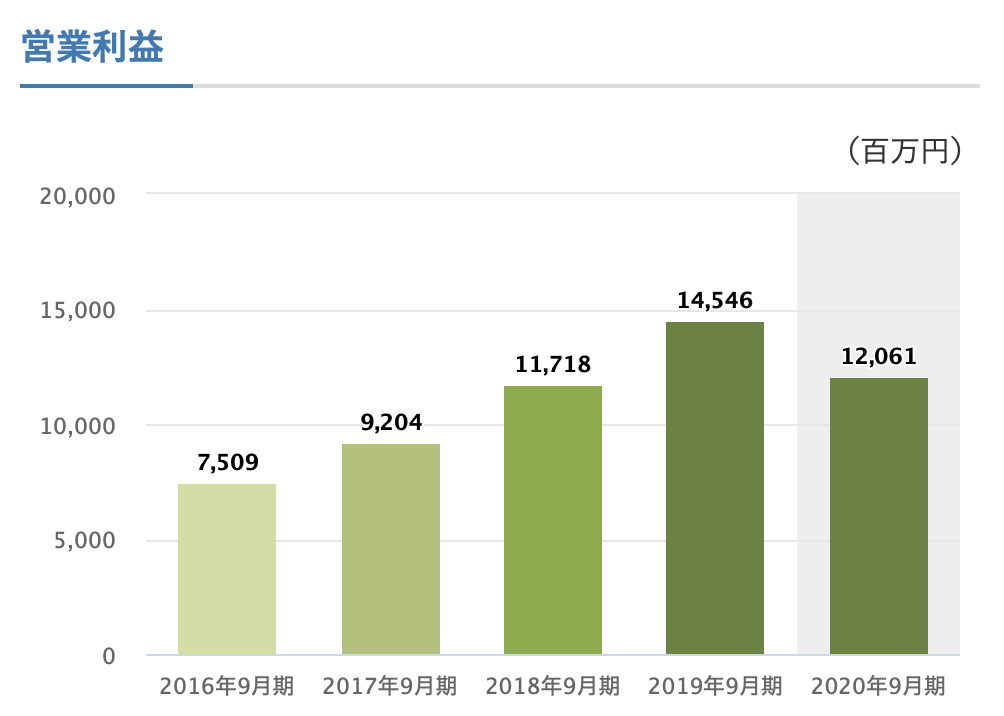This screenshot has height=716, width=1004.
Task: Click the 営業利益 heading
Action: pos(93,47)
